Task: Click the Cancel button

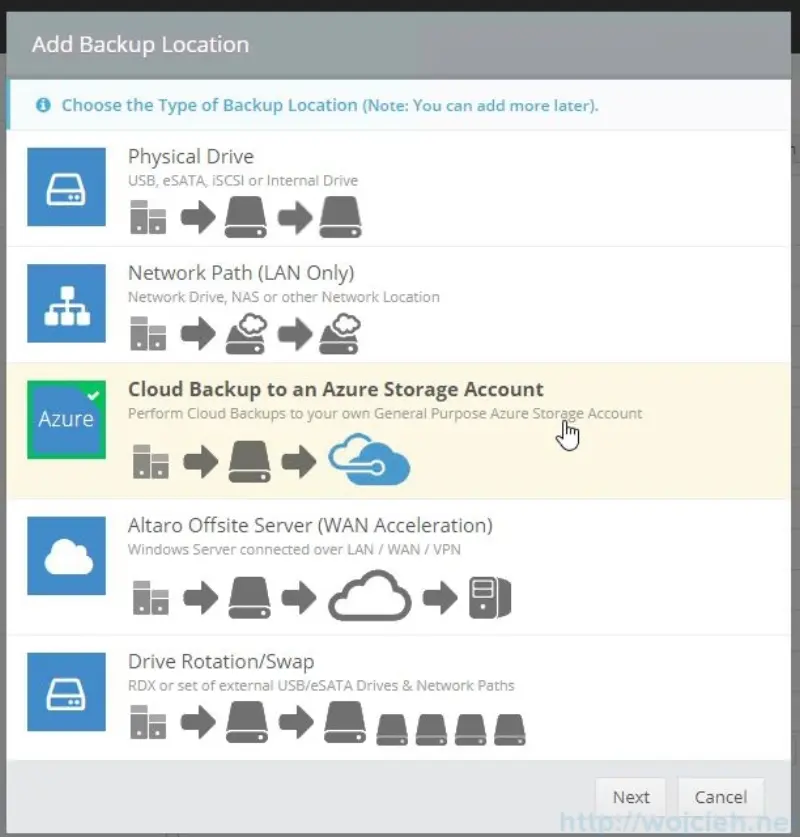Action: [x=721, y=797]
